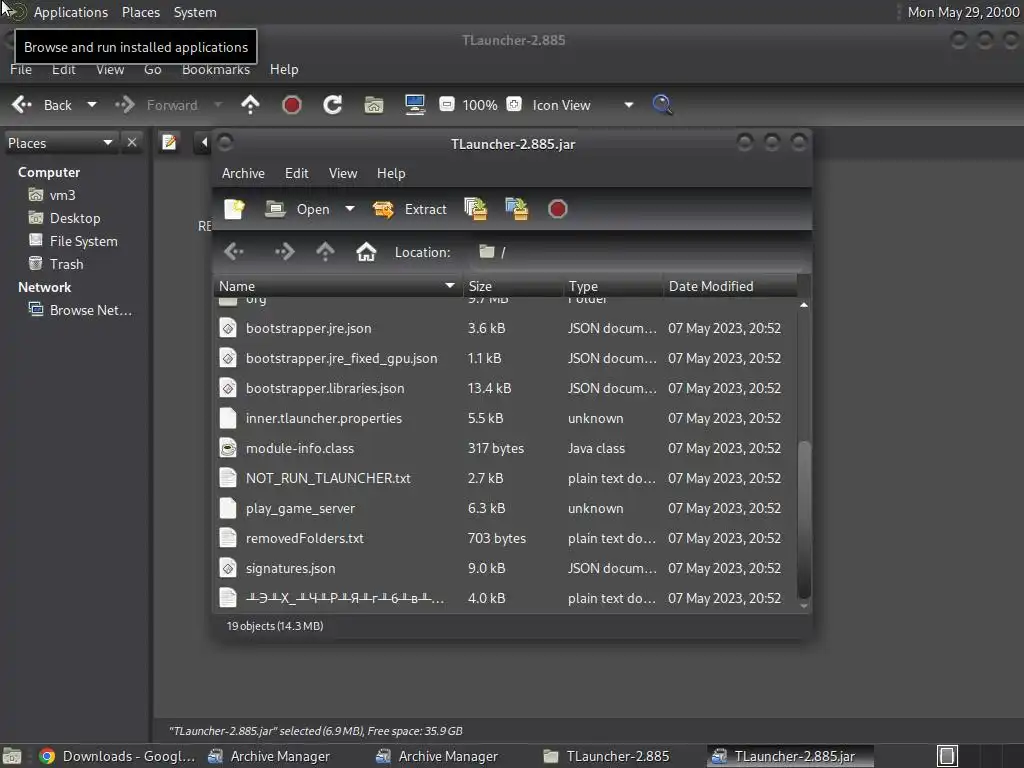
Task: Select module-info.class file
Action: pos(505,448)
